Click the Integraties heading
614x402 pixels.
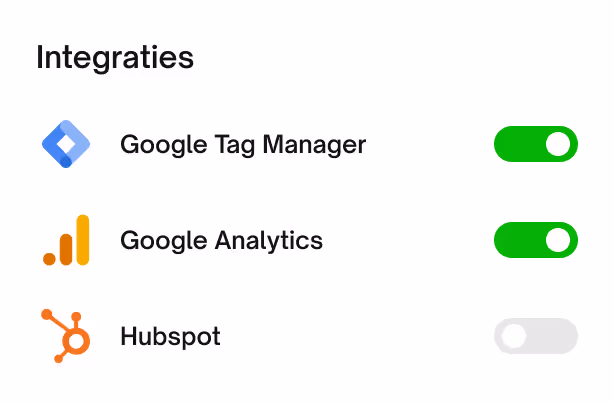click(x=115, y=57)
